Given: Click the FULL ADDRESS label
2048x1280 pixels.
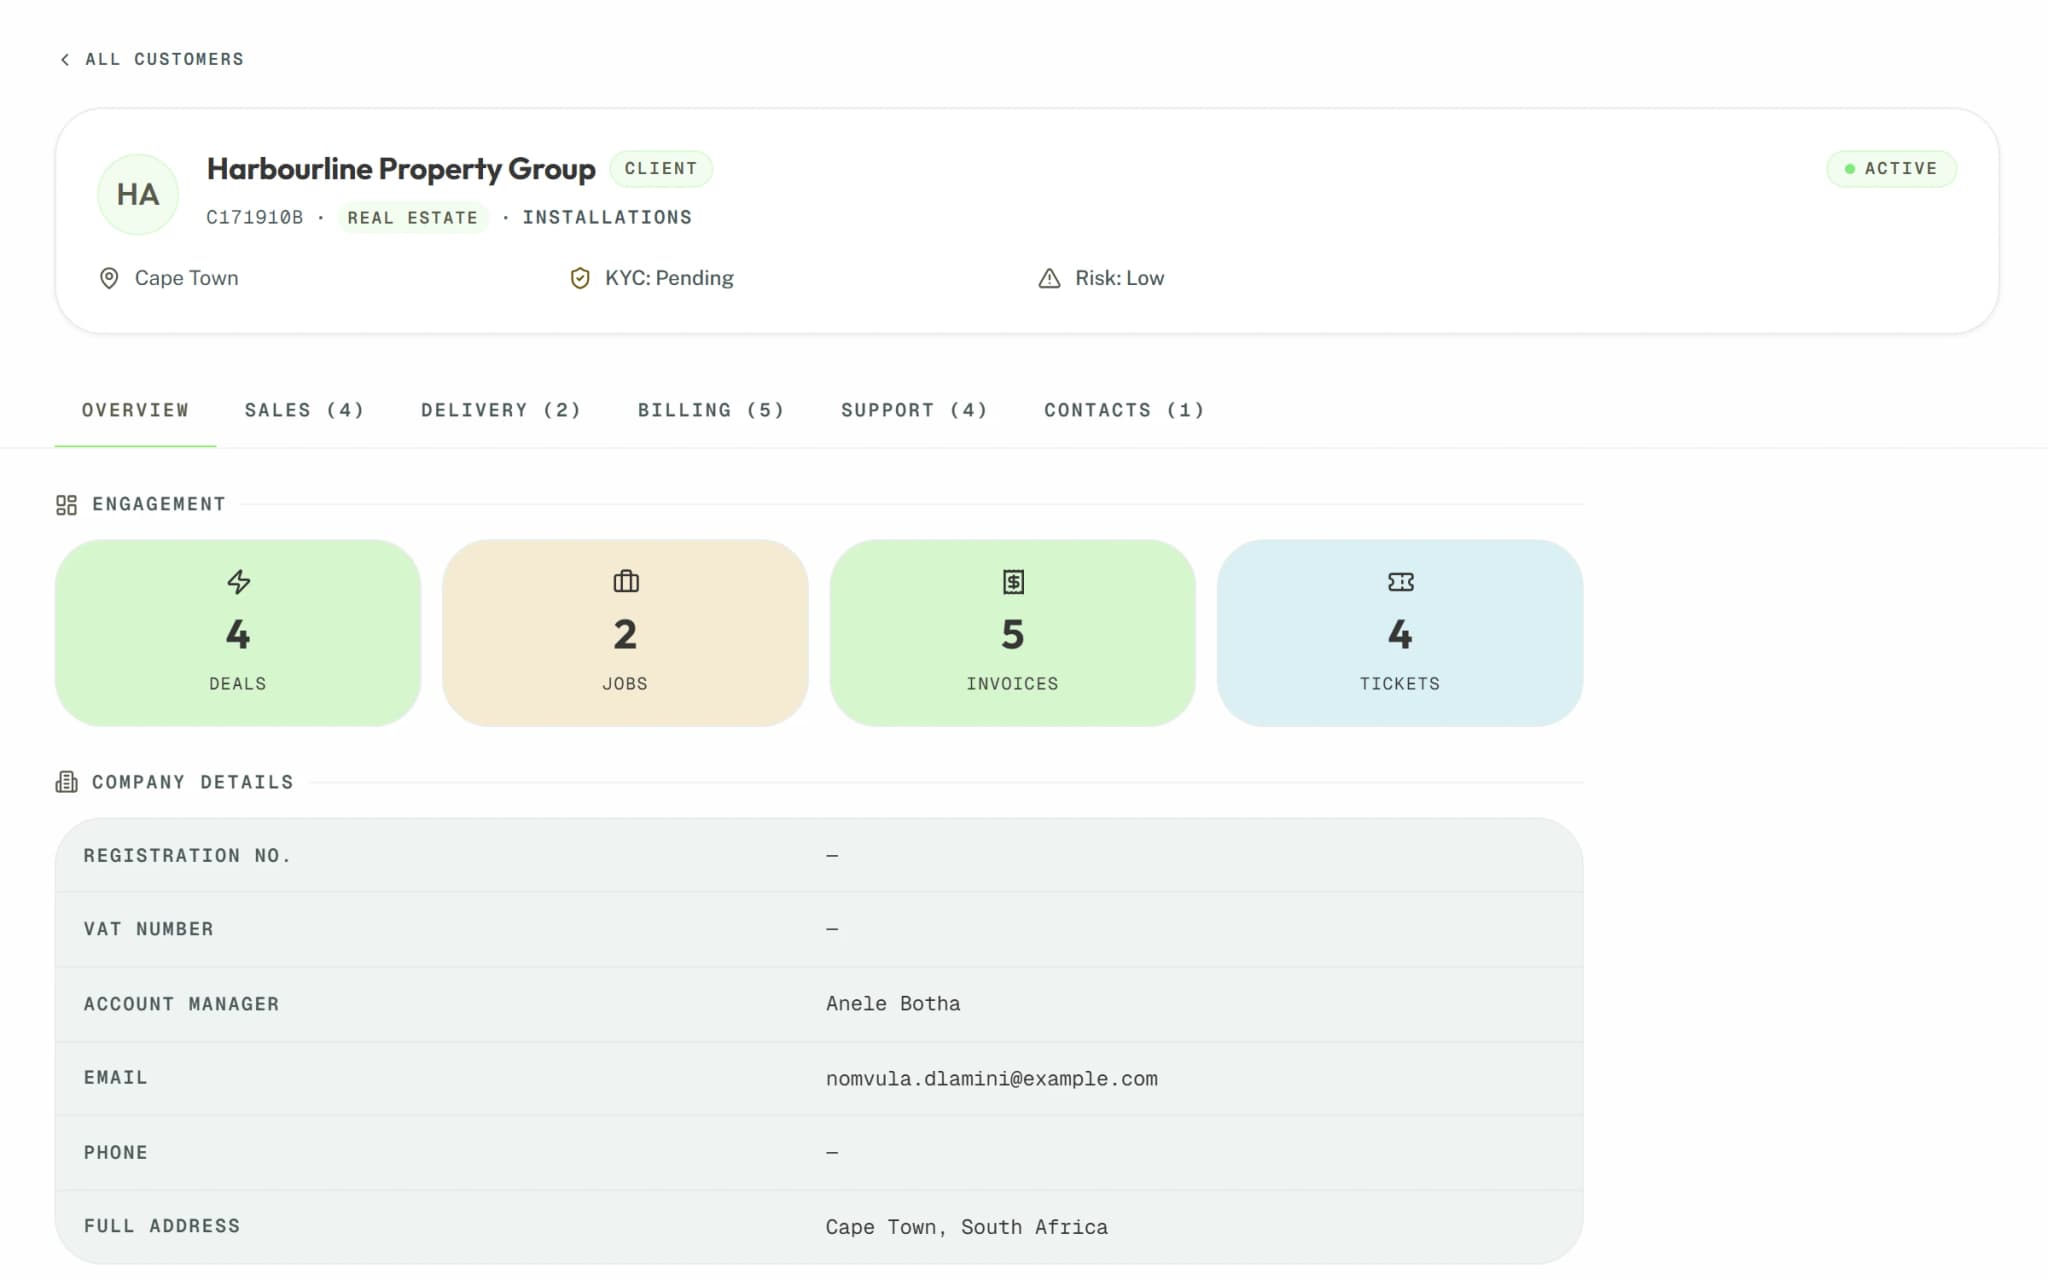Looking at the screenshot, I should (162, 1226).
